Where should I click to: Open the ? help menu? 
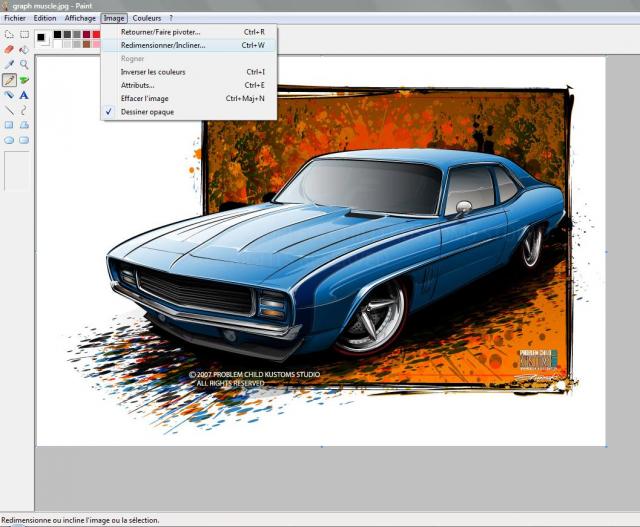coord(171,18)
